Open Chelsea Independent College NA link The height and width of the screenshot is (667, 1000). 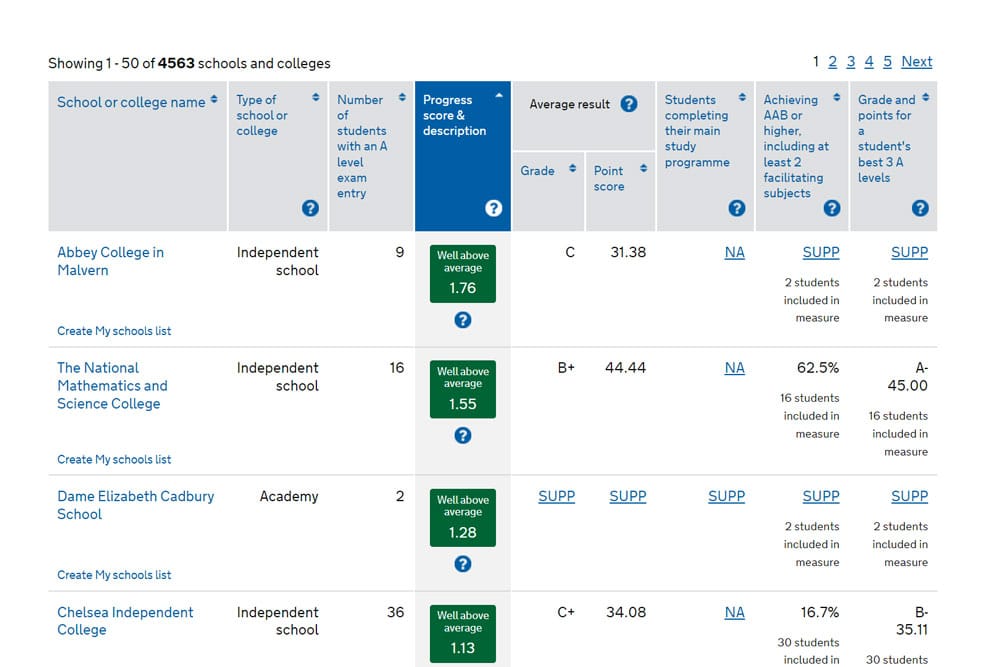tap(734, 612)
